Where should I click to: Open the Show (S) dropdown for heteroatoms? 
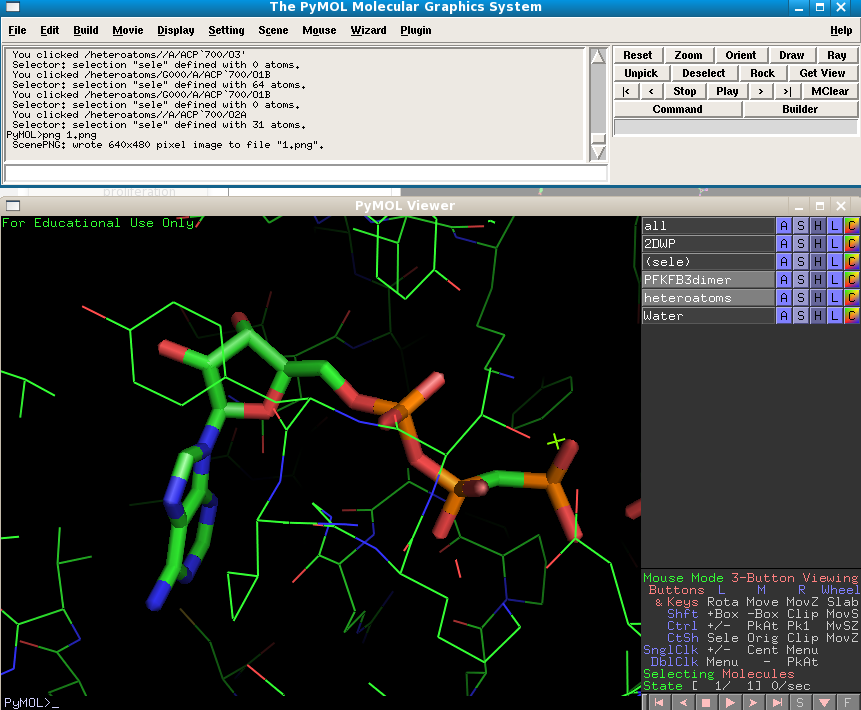(x=801, y=298)
